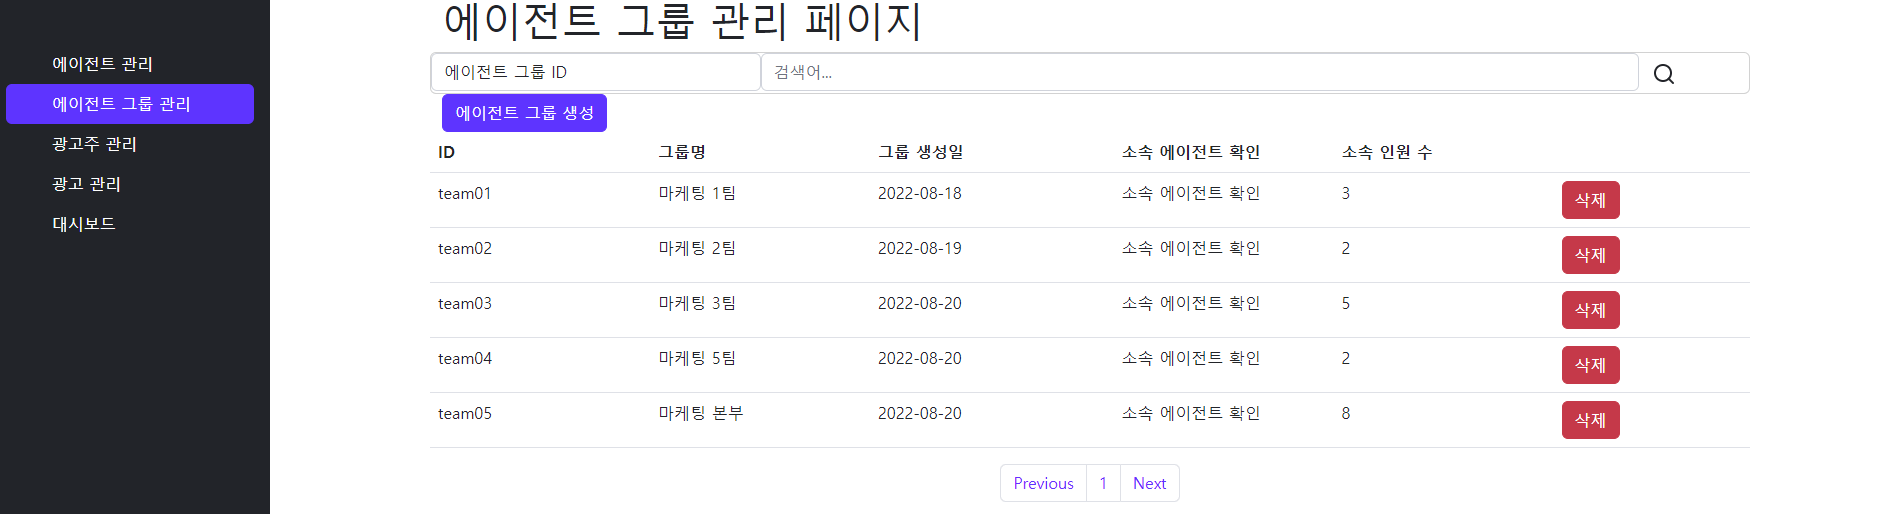
Task: Click team05's member count 8
Action: coord(1346,413)
